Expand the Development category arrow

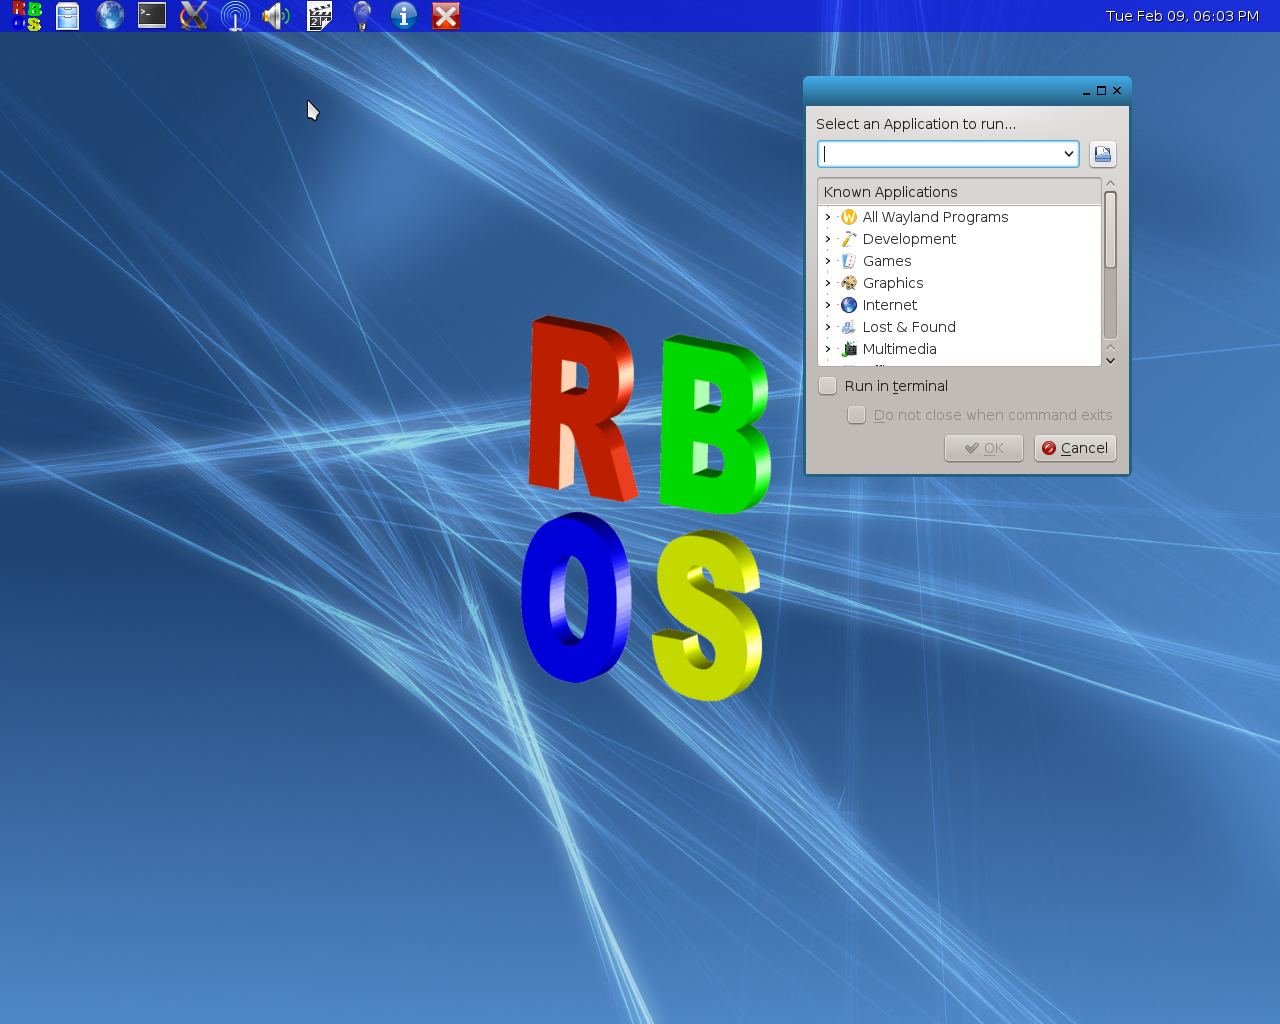828,239
